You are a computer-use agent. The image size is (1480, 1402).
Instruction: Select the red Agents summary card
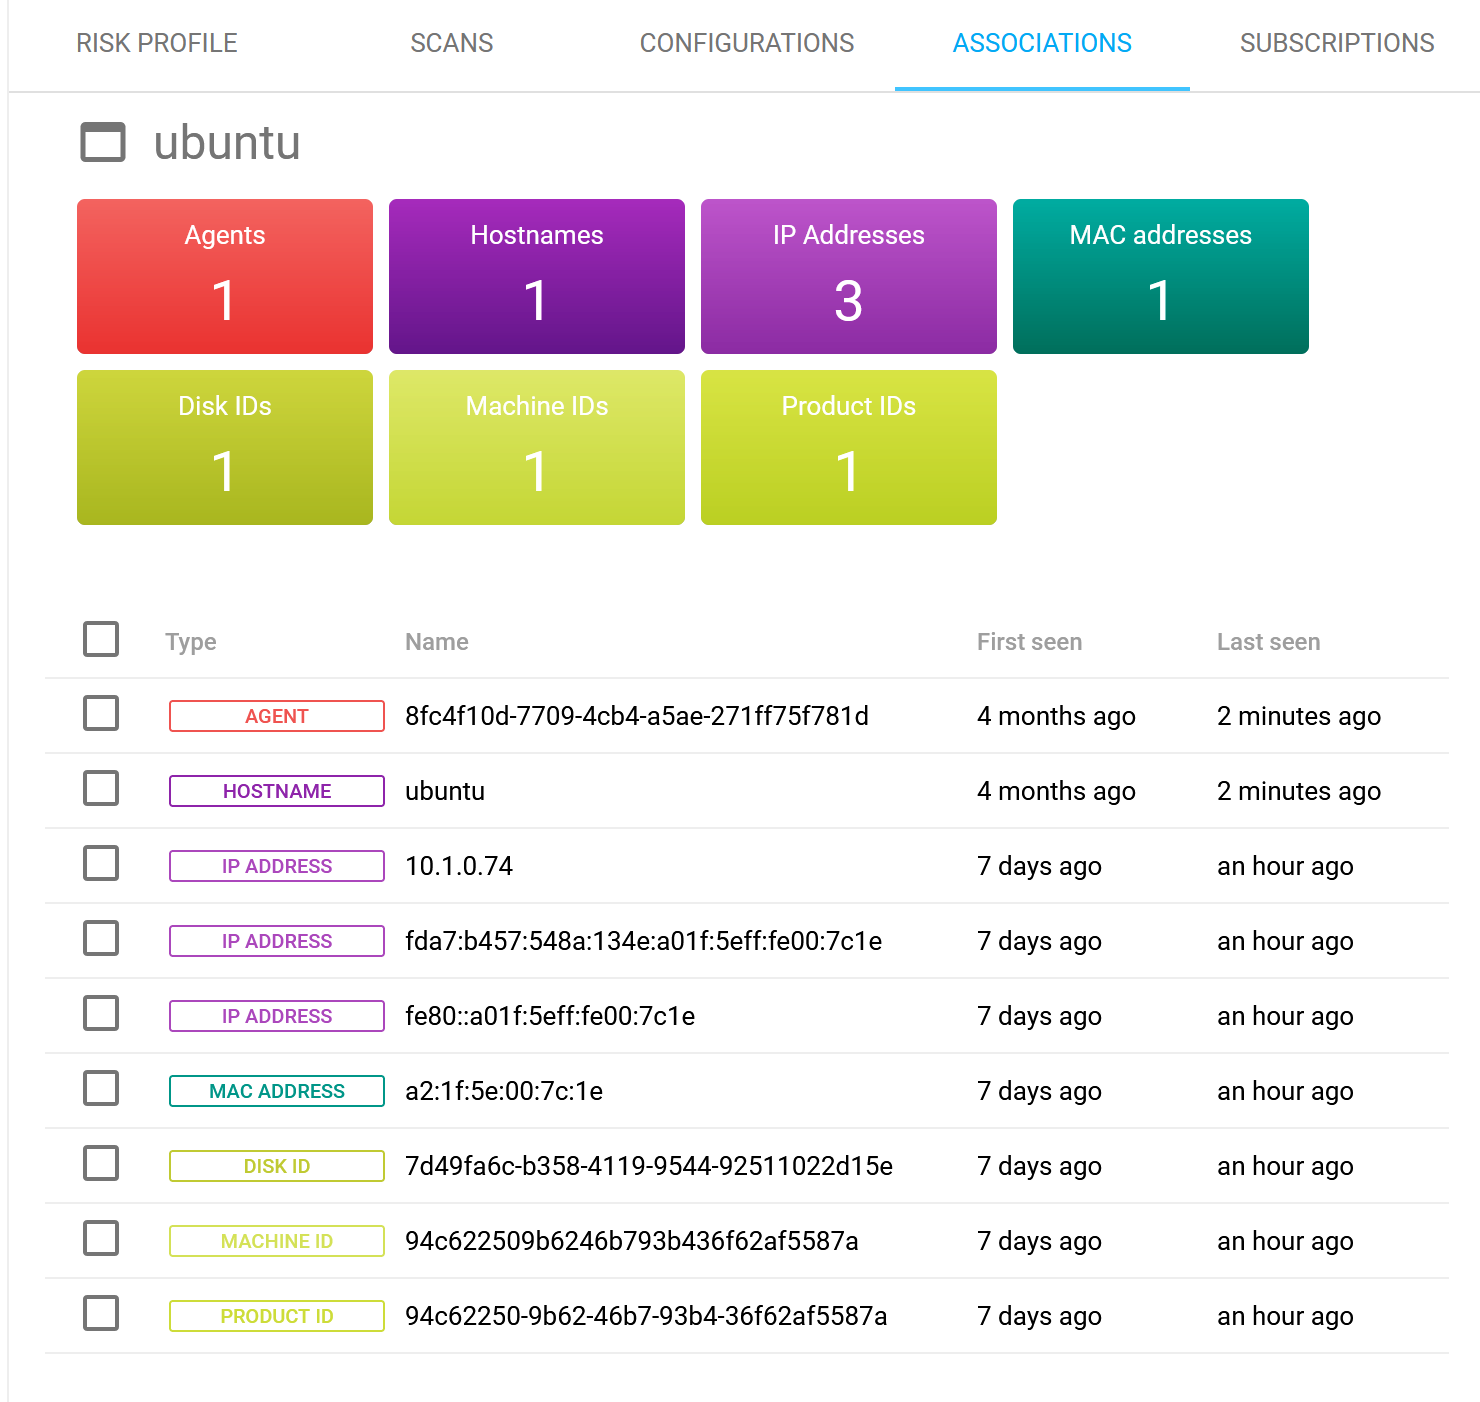click(225, 276)
